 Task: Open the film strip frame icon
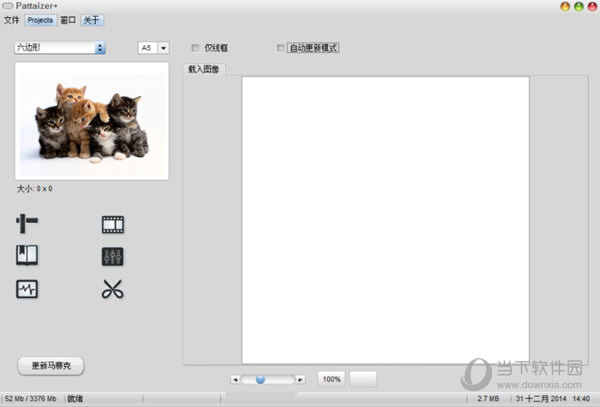(113, 225)
